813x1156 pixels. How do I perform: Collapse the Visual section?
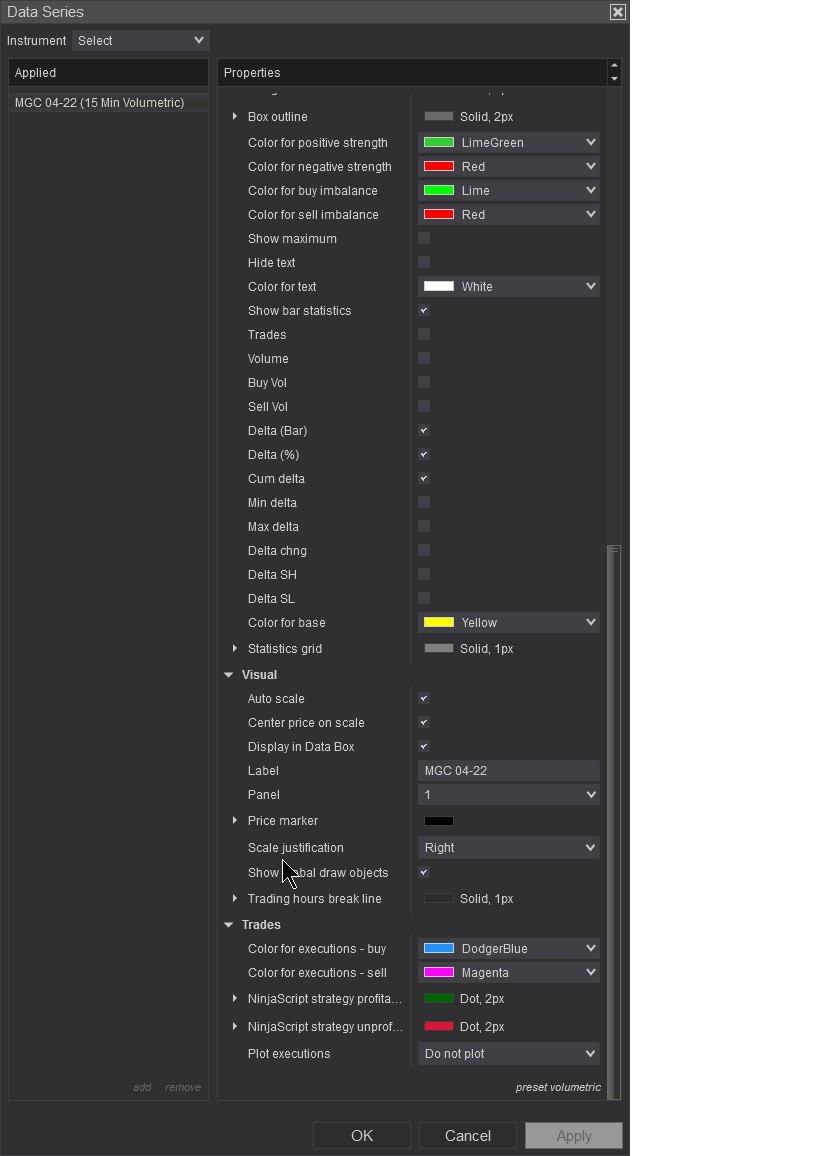tap(229, 675)
